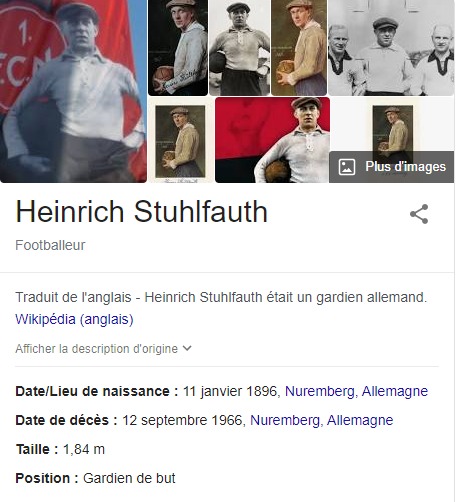Expand Afficher la description d'origine

coord(103,349)
